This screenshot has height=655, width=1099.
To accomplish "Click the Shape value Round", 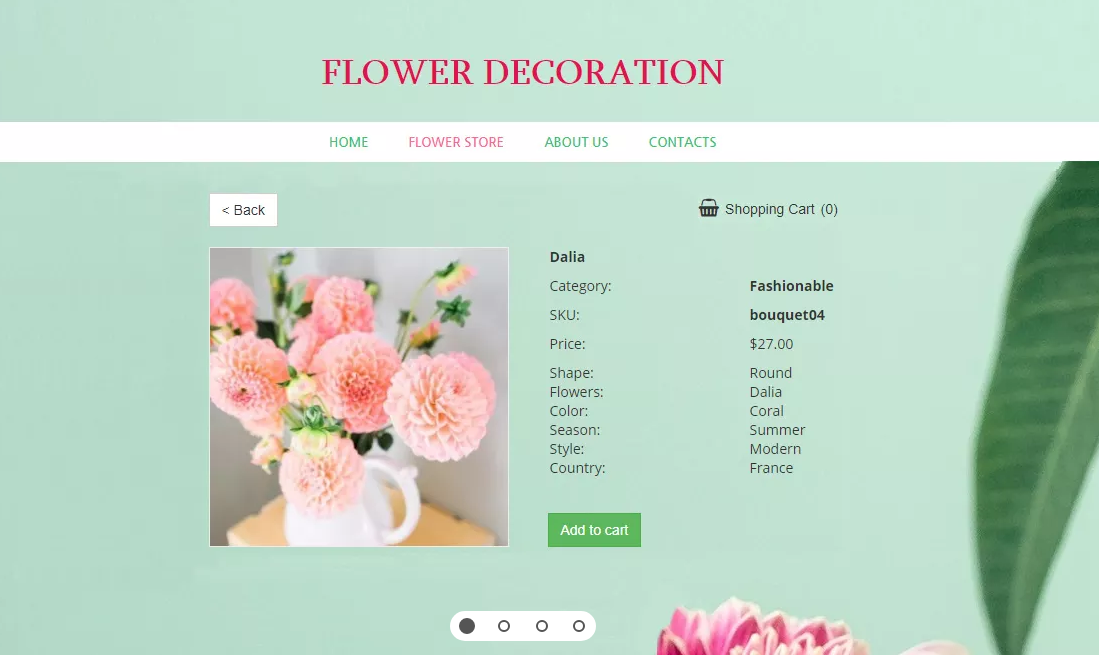I will (x=770, y=373).
